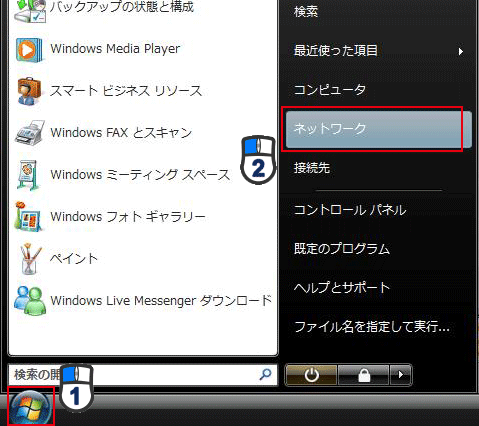This screenshot has height=426, width=479.
Task: Launch スマート ビジネス リソース icon
Action: [x=29, y=91]
